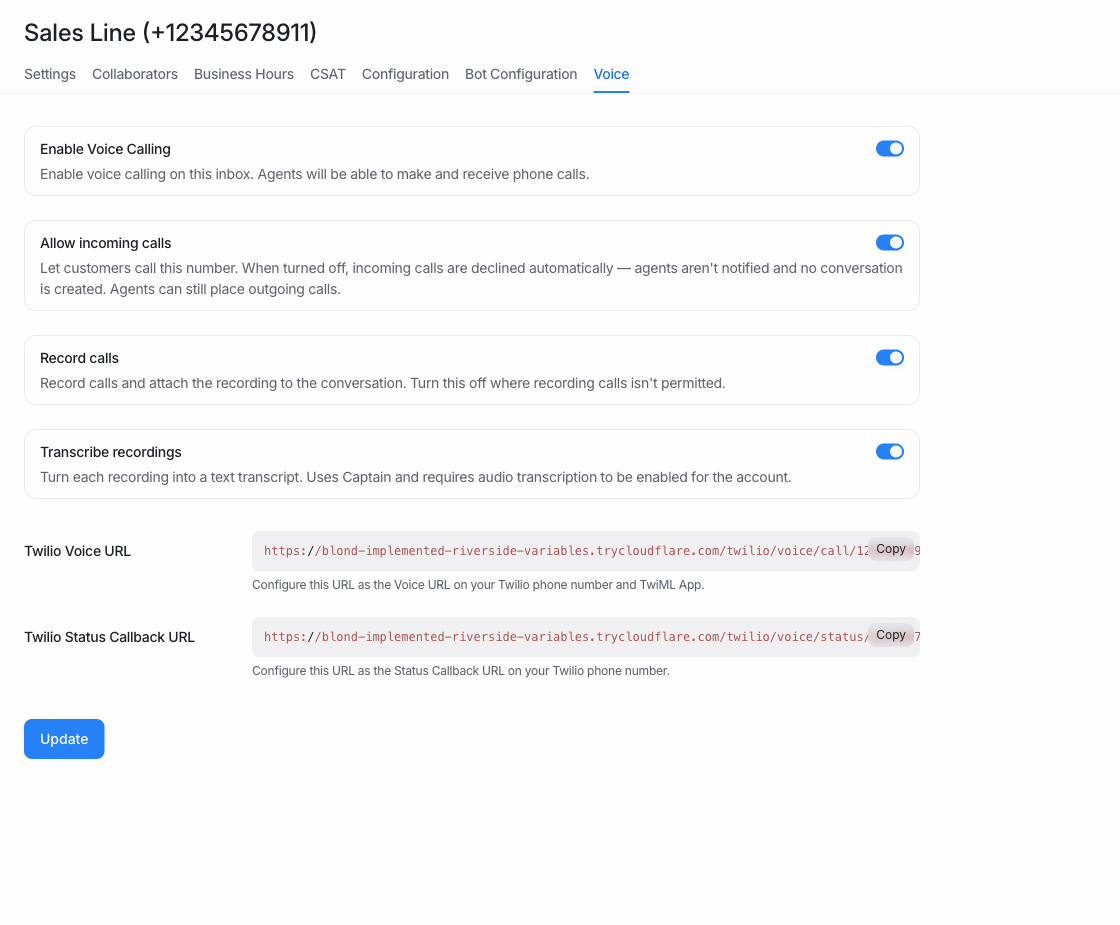This screenshot has height=925, width=1120.
Task: Toggle the Transcribe recordings switch
Action: [x=889, y=451]
